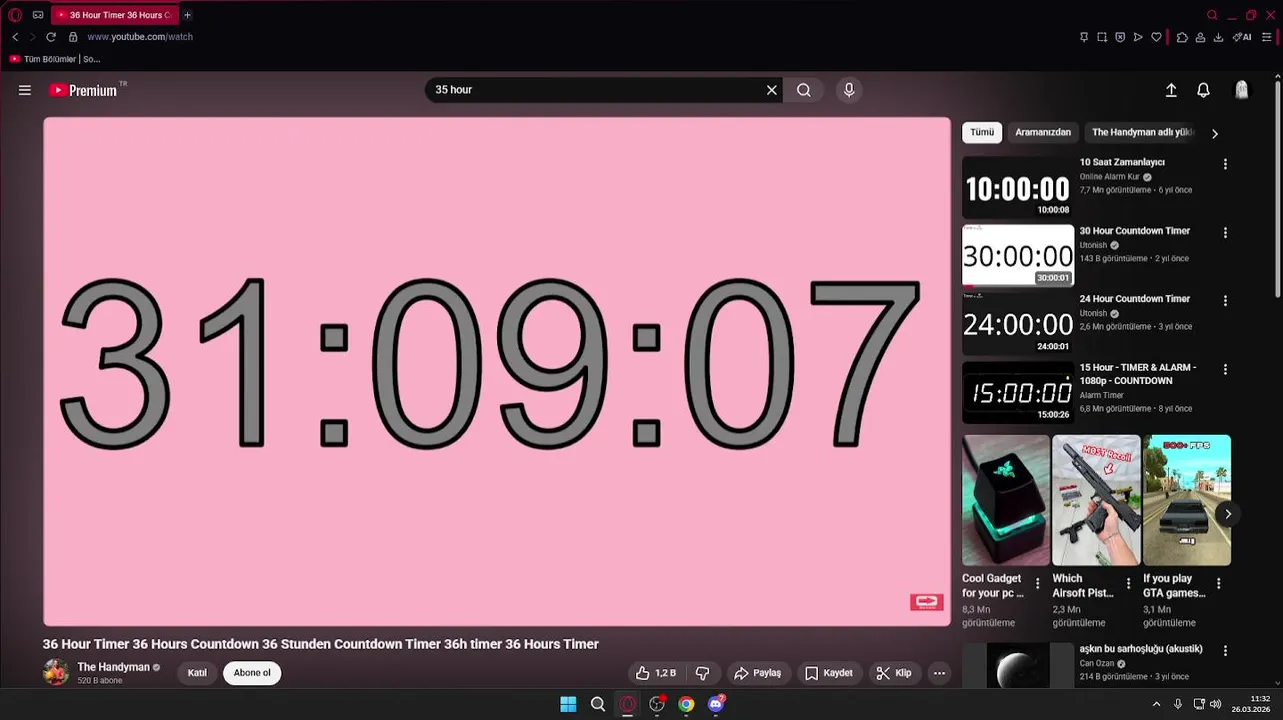The image size is (1283, 720).
Task: Open YouTube notifications bell
Action: coord(1204,90)
